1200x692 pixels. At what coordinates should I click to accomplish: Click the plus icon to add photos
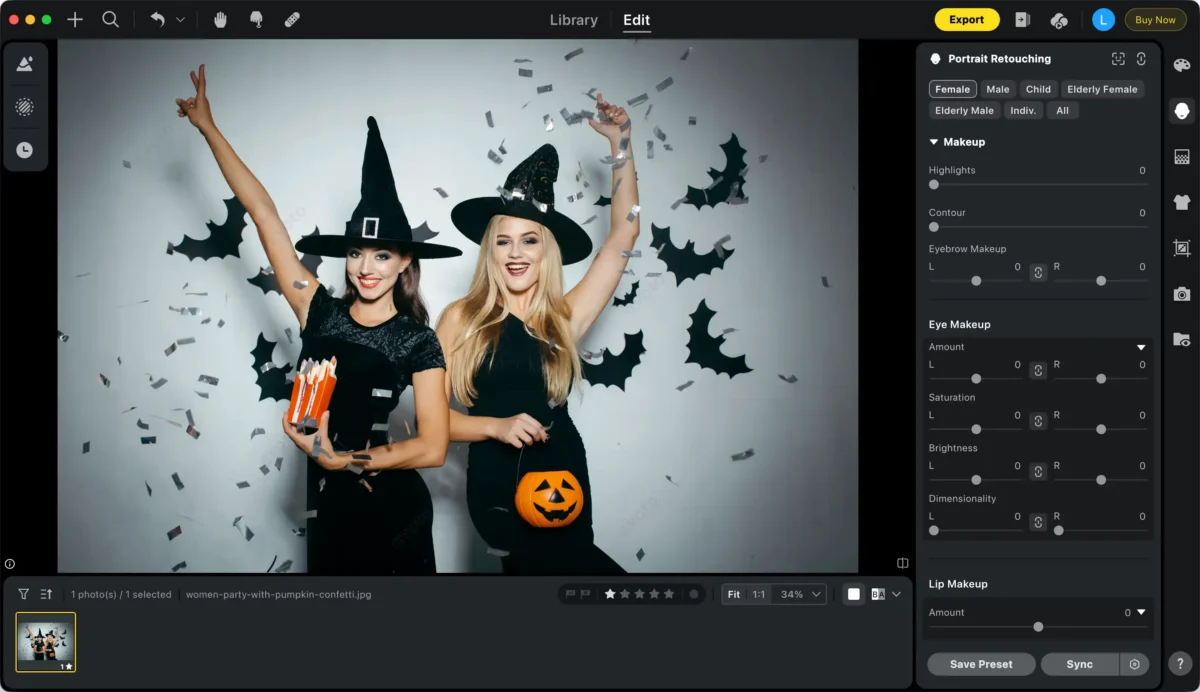pos(75,19)
